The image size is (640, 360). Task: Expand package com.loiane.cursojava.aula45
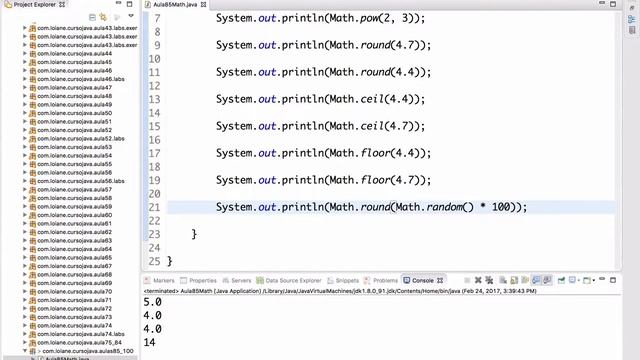click(24, 62)
